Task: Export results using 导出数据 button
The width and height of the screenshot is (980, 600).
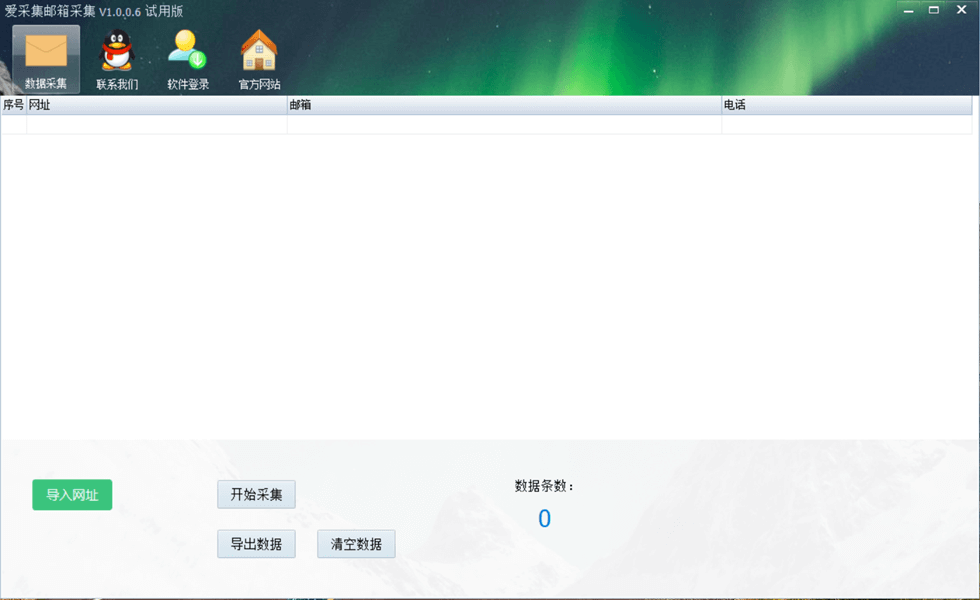Action: click(x=256, y=544)
